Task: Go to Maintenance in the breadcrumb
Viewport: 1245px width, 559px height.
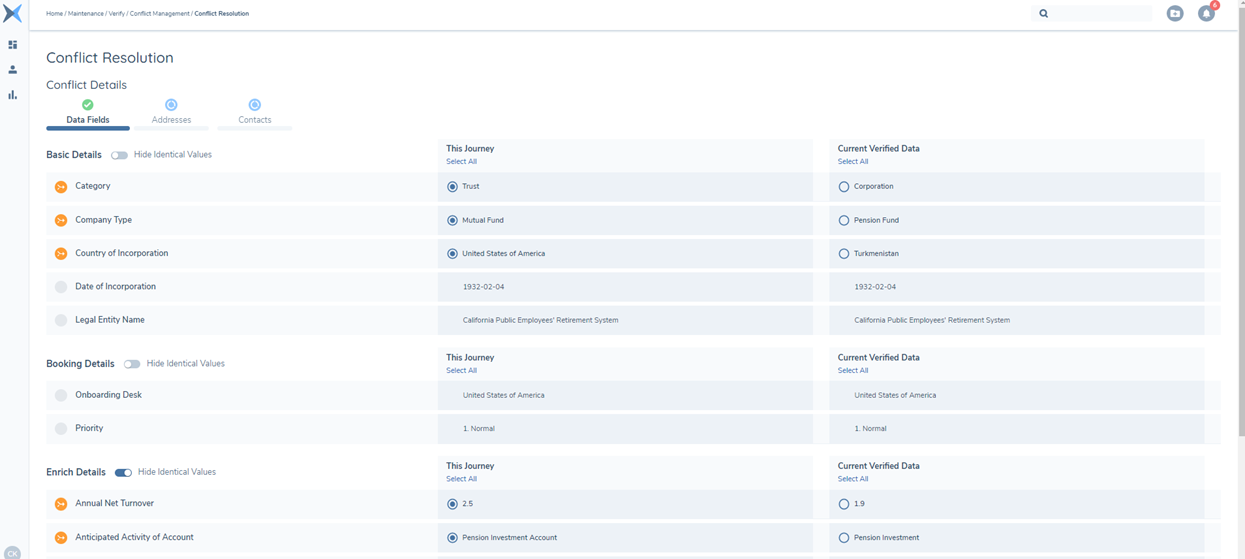Action: pos(85,14)
